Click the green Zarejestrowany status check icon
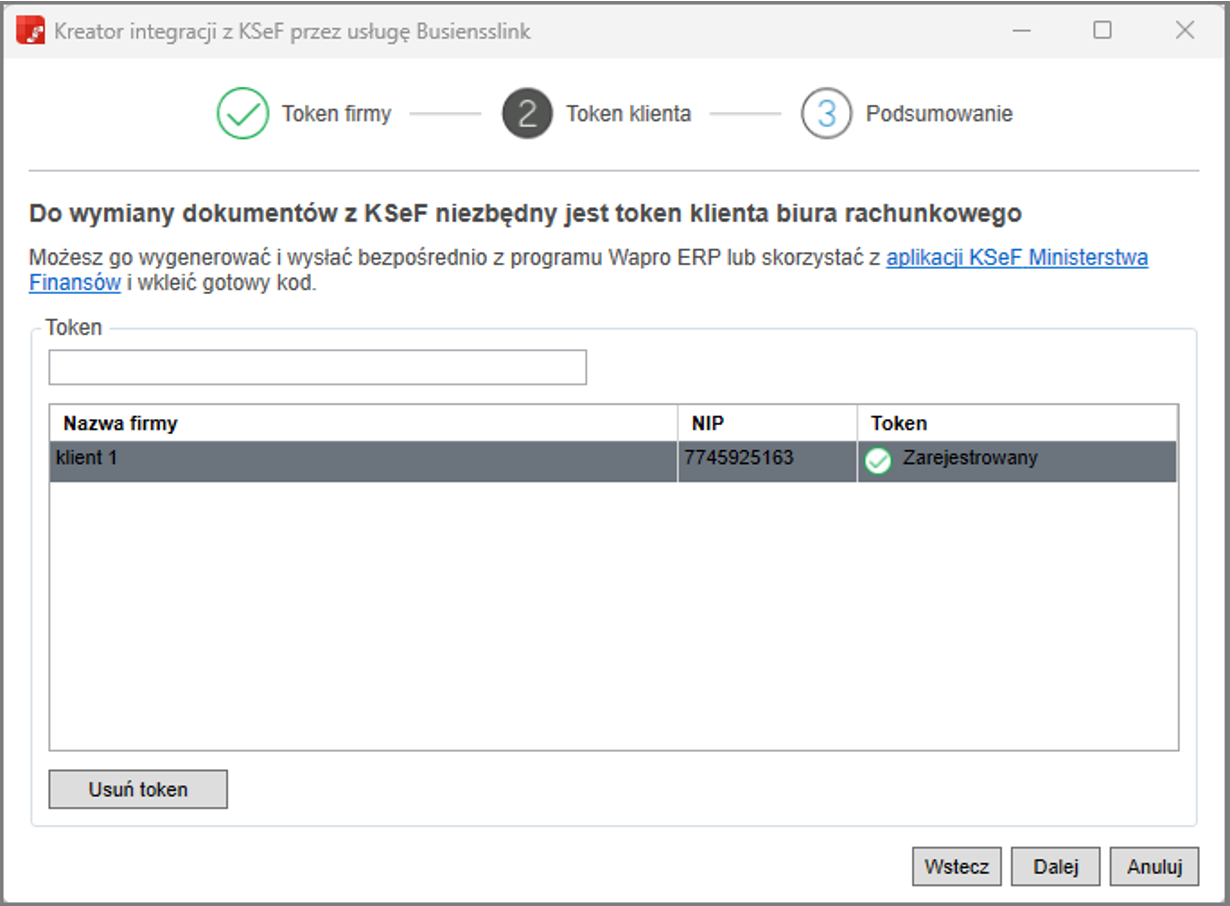 pyautogui.click(x=878, y=461)
